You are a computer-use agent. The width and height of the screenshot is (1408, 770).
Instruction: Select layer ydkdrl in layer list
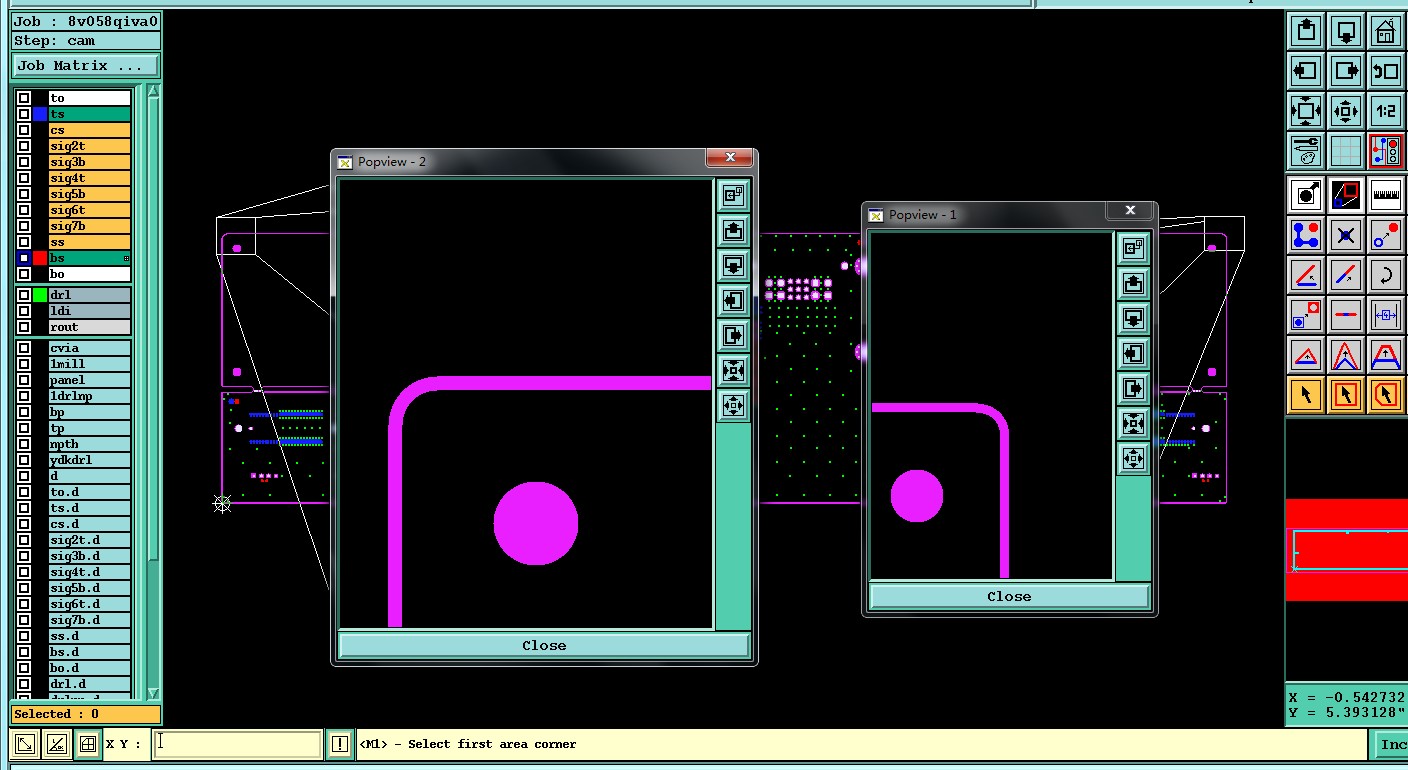90,460
